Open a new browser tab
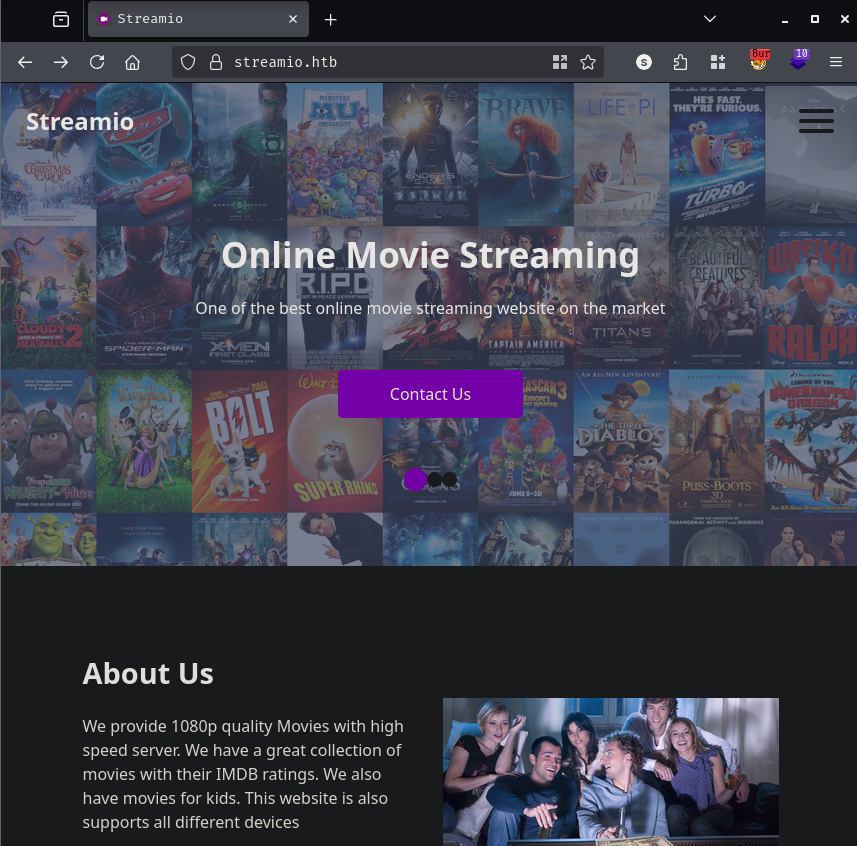Image resolution: width=857 pixels, height=846 pixels. point(331,19)
